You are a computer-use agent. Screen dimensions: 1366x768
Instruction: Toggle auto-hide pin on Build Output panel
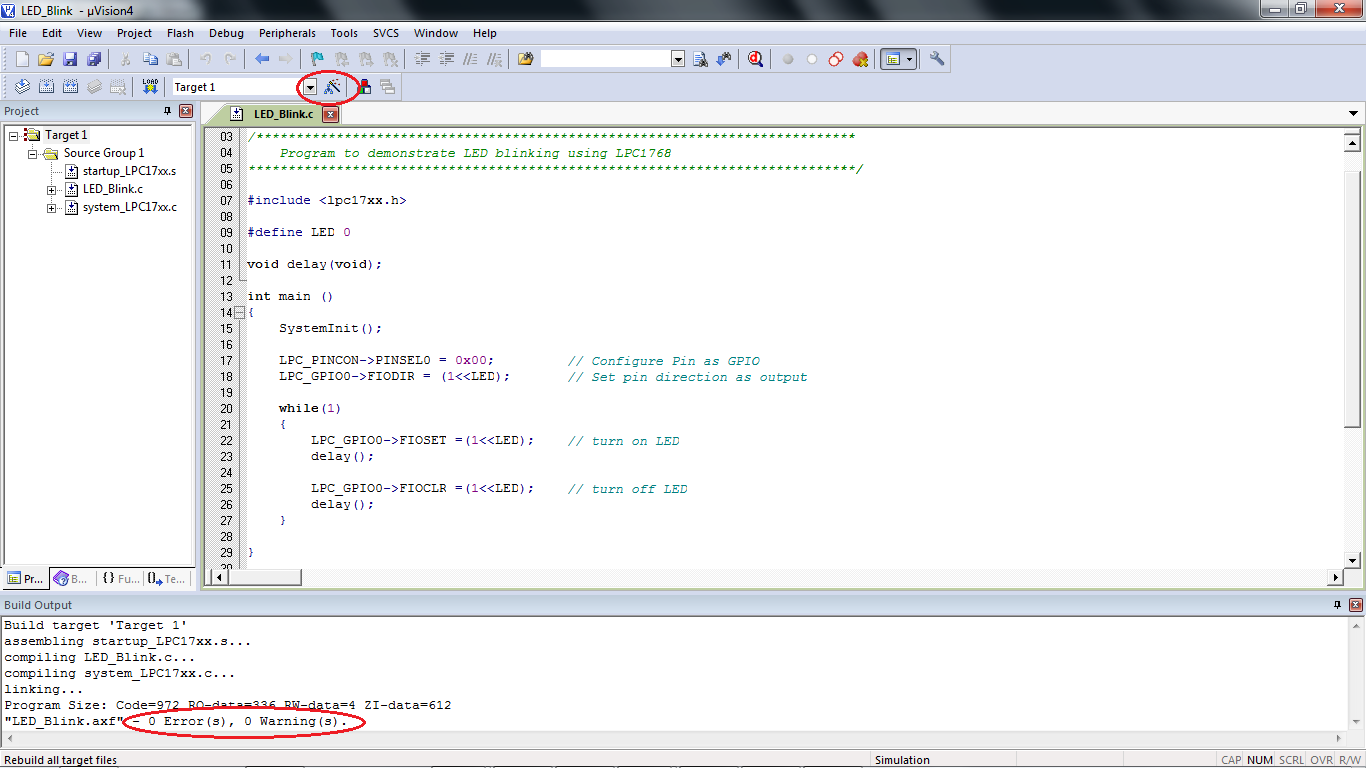coord(1338,605)
